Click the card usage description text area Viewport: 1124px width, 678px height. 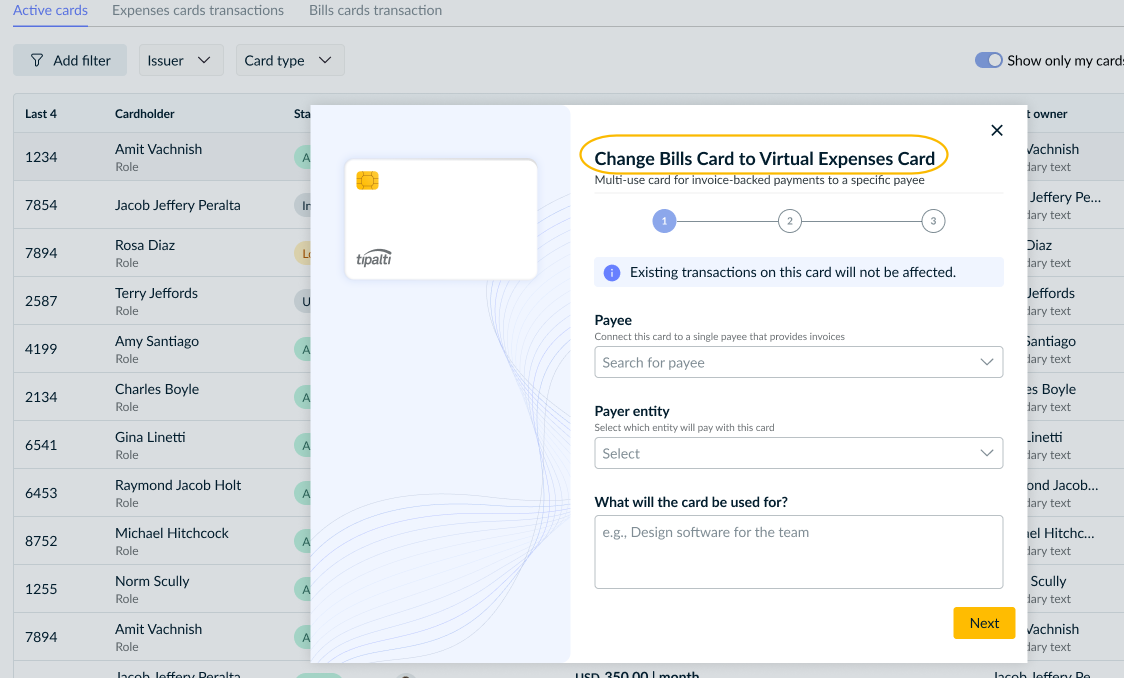pyautogui.click(x=798, y=552)
